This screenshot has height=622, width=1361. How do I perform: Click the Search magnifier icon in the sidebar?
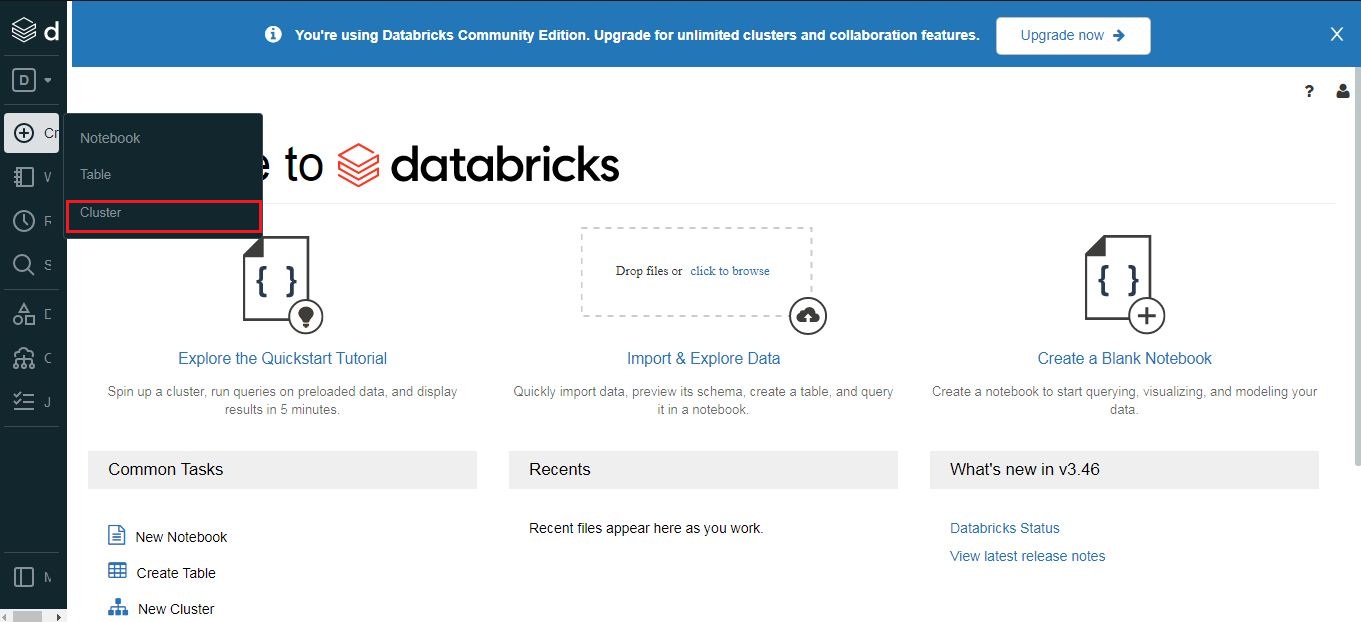pos(24,265)
